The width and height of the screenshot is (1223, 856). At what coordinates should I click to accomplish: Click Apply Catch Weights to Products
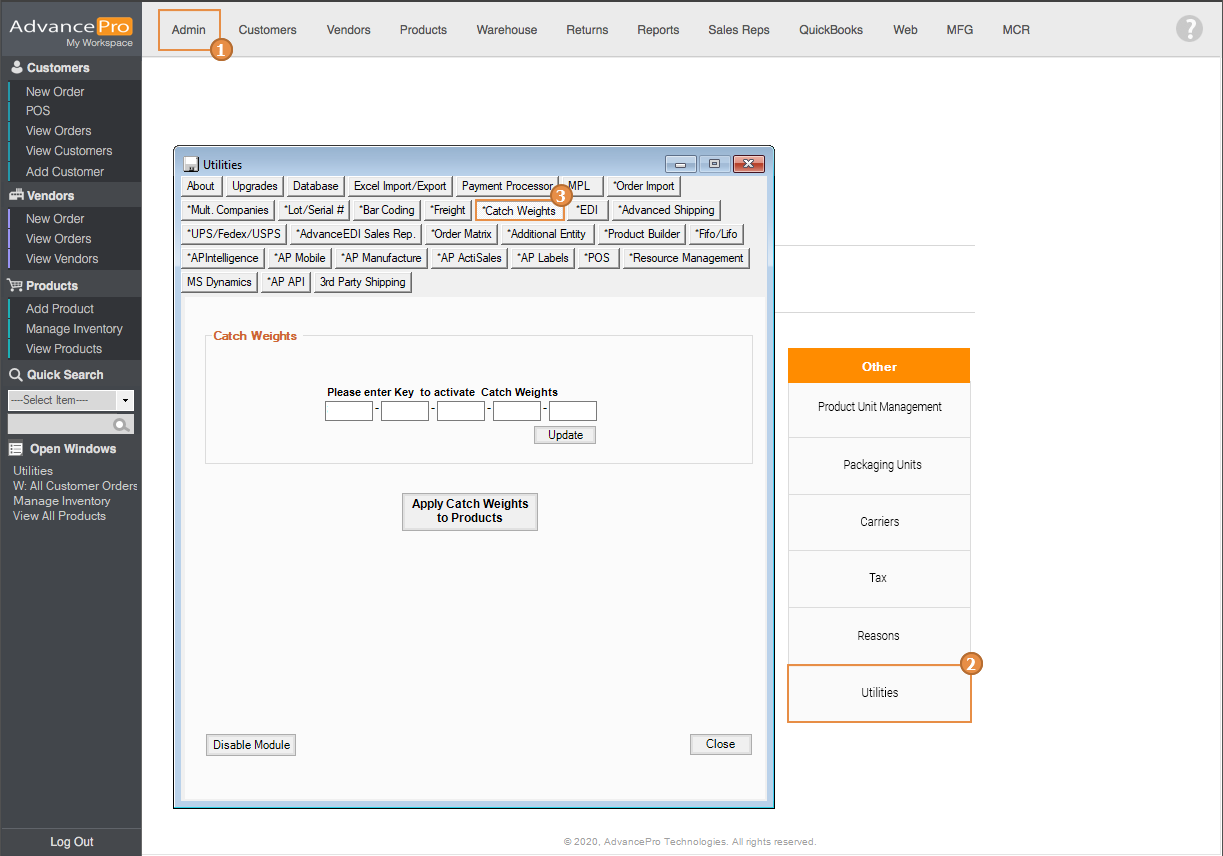(x=469, y=511)
